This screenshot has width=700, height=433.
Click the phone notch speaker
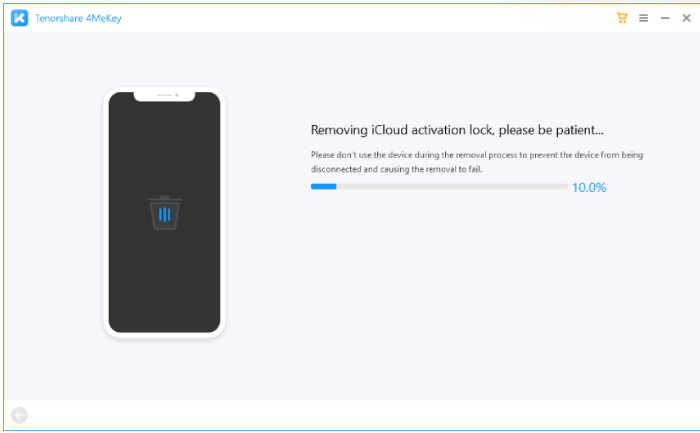click(x=164, y=95)
